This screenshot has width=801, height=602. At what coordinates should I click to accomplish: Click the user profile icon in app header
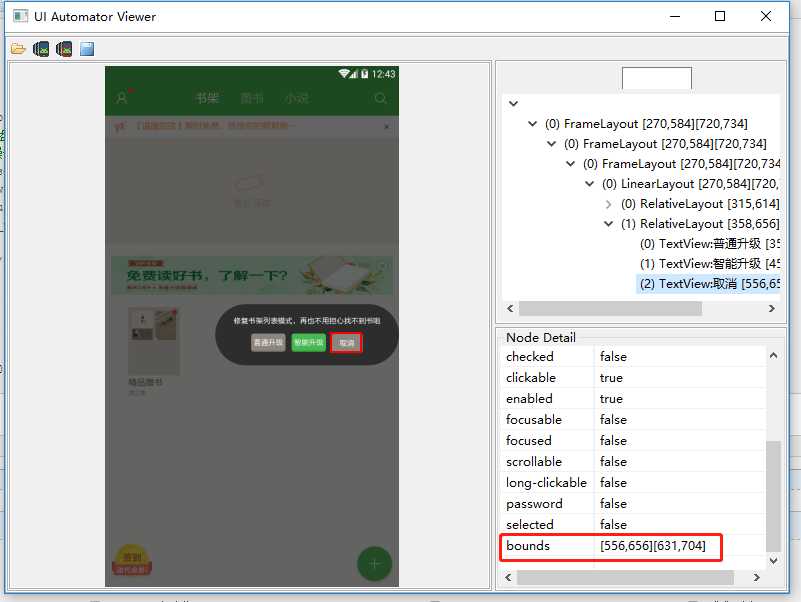[122, 98]
